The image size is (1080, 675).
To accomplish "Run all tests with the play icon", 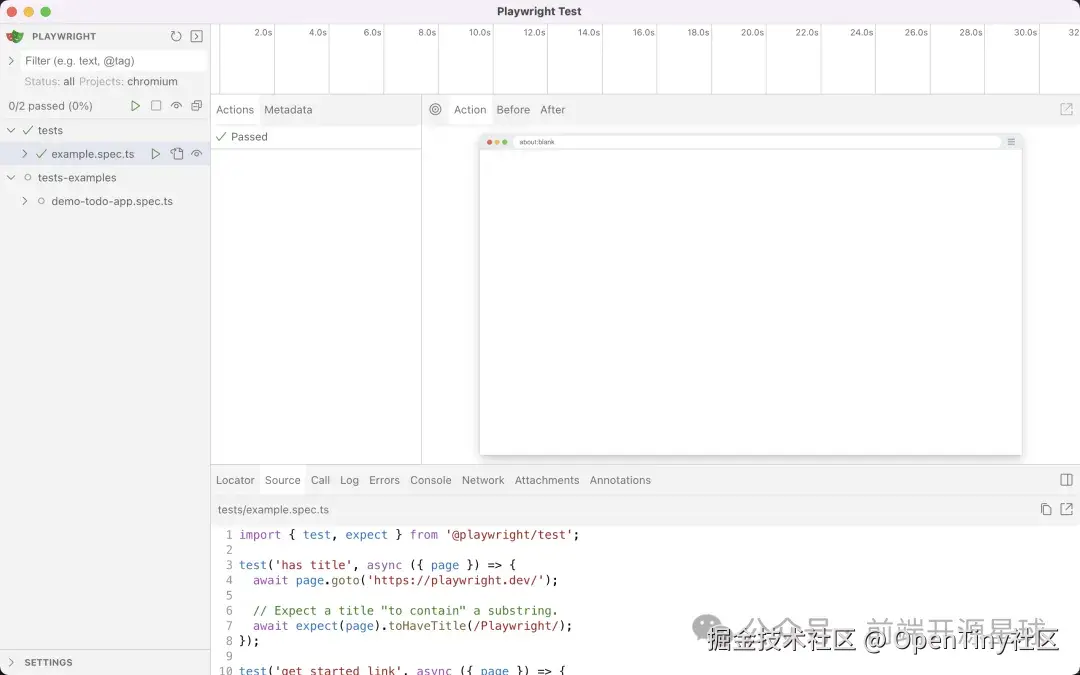I will click(136, 106).
